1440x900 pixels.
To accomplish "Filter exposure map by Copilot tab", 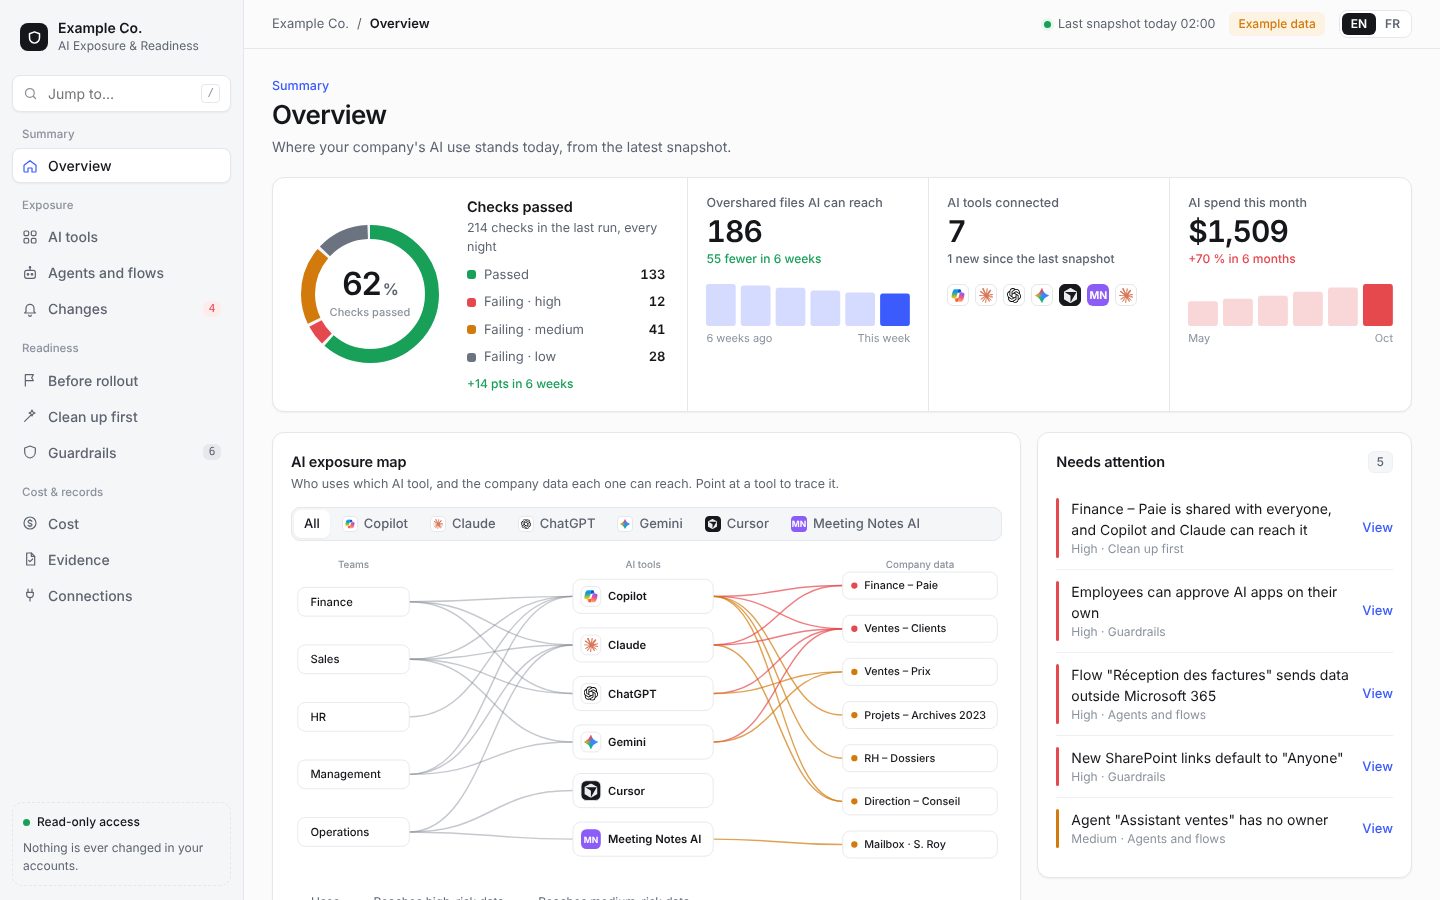I will point(375,524).
